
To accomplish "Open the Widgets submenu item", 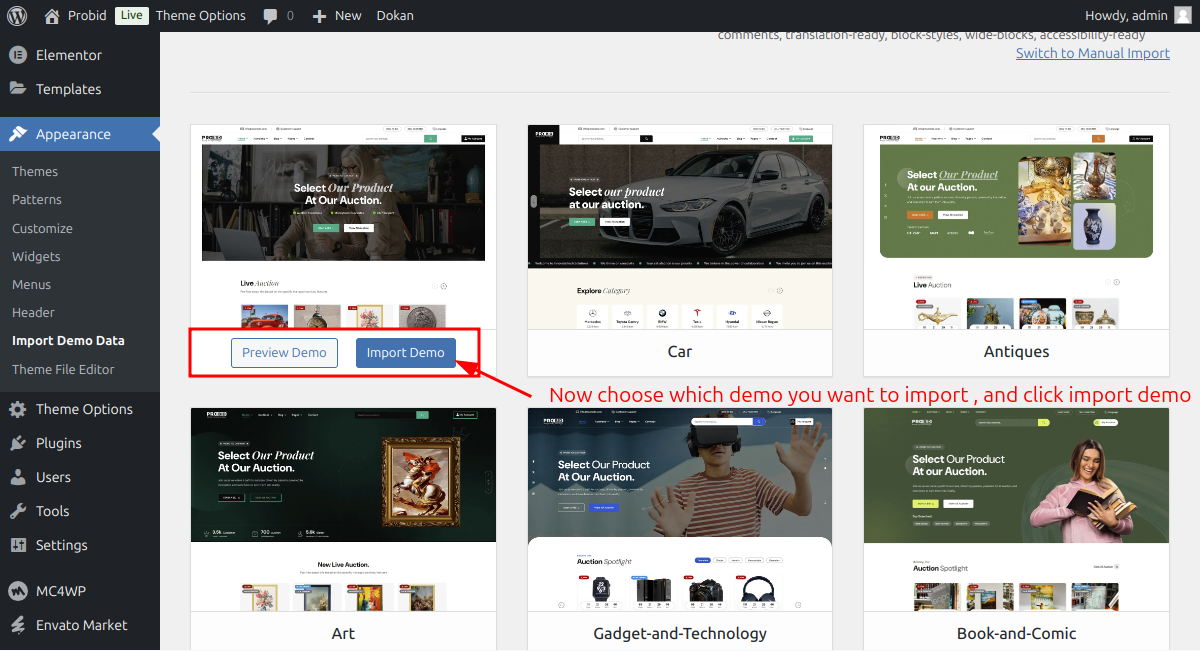I will [36, 256].
